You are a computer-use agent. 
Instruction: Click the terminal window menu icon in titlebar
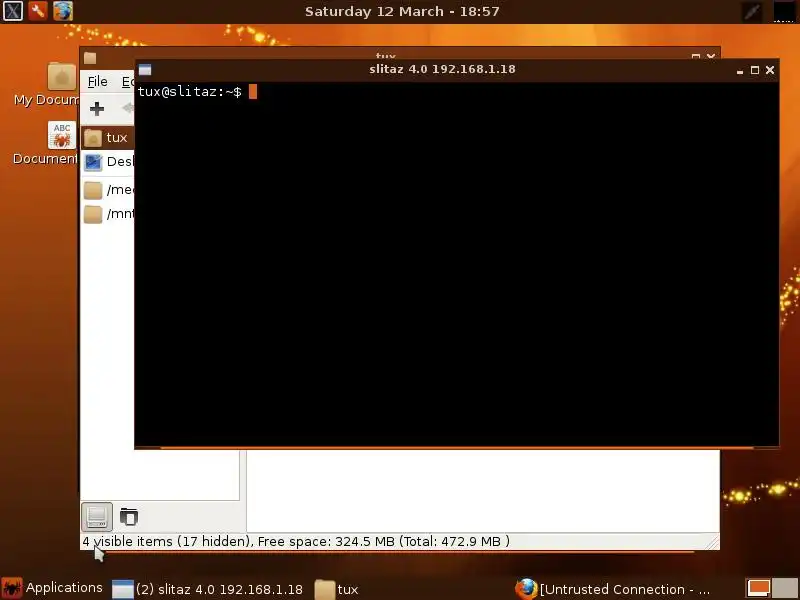tap(145, 70)
